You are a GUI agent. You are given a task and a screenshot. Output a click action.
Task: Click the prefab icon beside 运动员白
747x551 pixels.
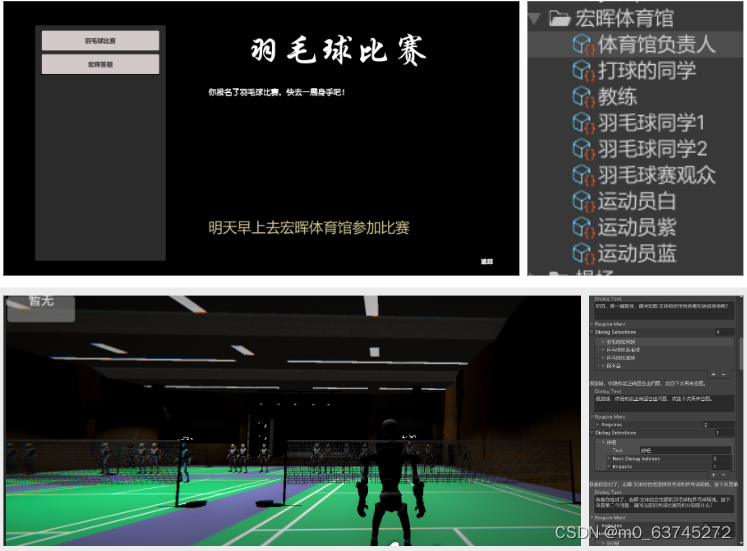pos(583,201)
